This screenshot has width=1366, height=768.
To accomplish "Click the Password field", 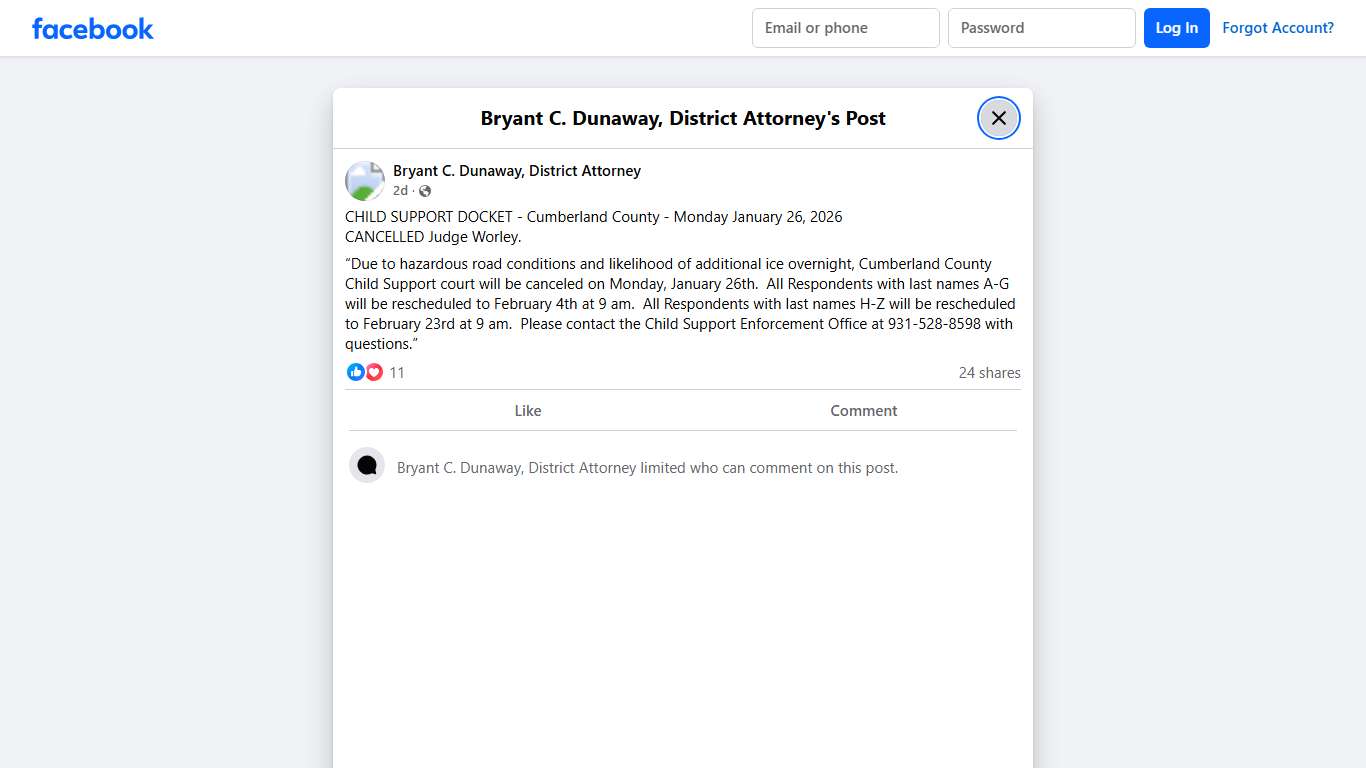I will 1041,28.
